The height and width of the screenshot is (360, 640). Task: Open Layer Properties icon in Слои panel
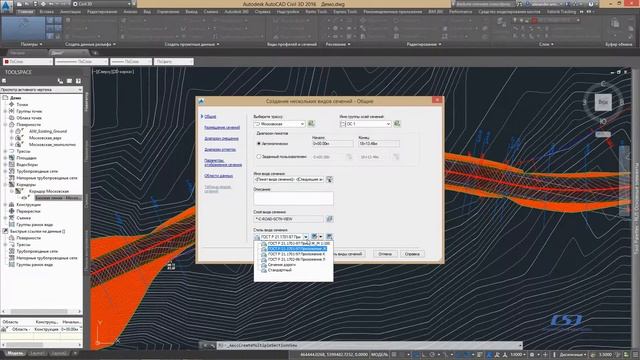[501, 23]
